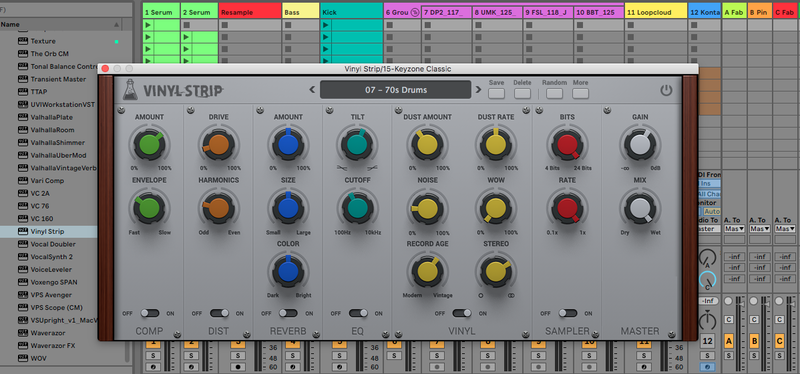
Task: Toggle the SAMPLER section on/off switch
Action: (x=567, y=313)
